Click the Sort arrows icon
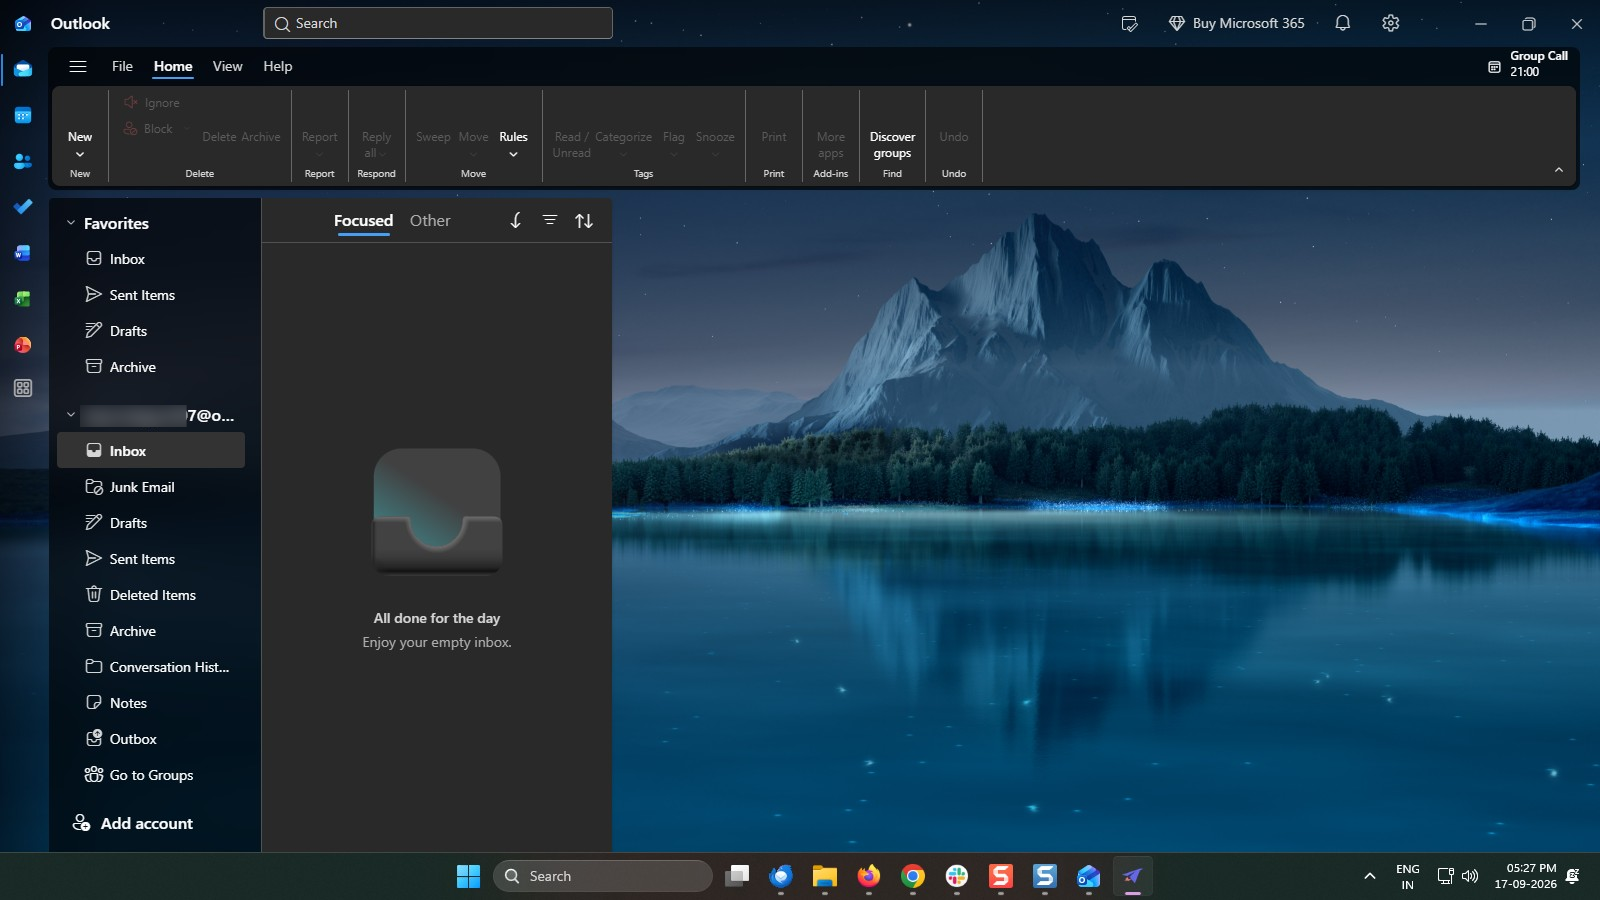This screenshot has width=1600, height=900. pyautogui.click(x=584, y=221)
